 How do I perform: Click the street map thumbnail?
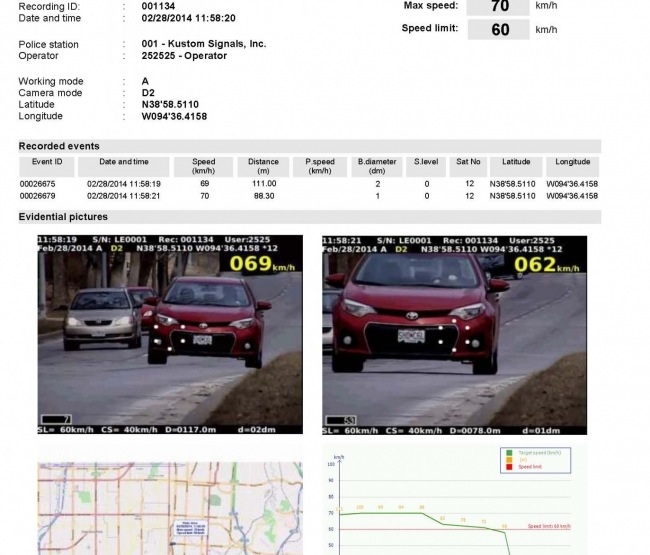[x=170, y=509]
